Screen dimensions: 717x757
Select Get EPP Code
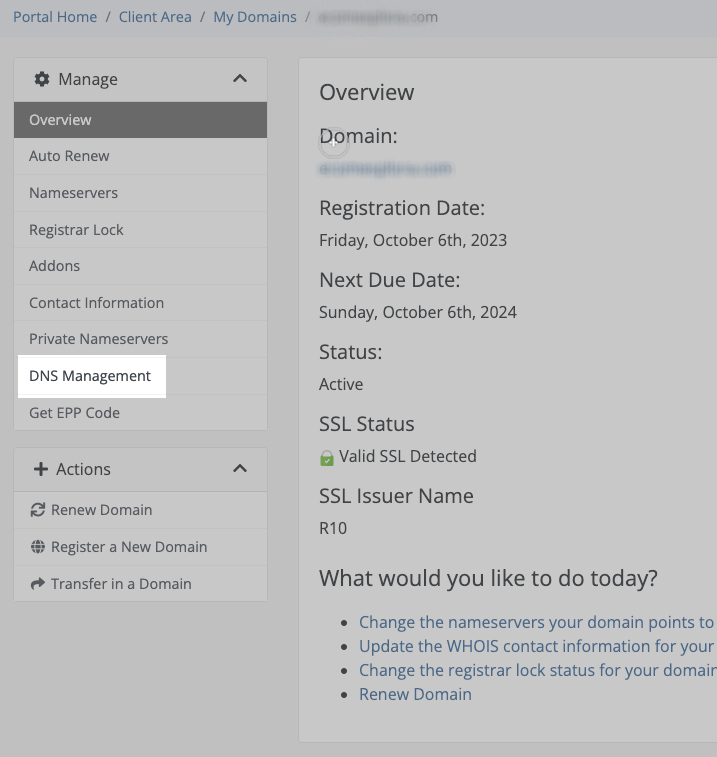(141, 413)
